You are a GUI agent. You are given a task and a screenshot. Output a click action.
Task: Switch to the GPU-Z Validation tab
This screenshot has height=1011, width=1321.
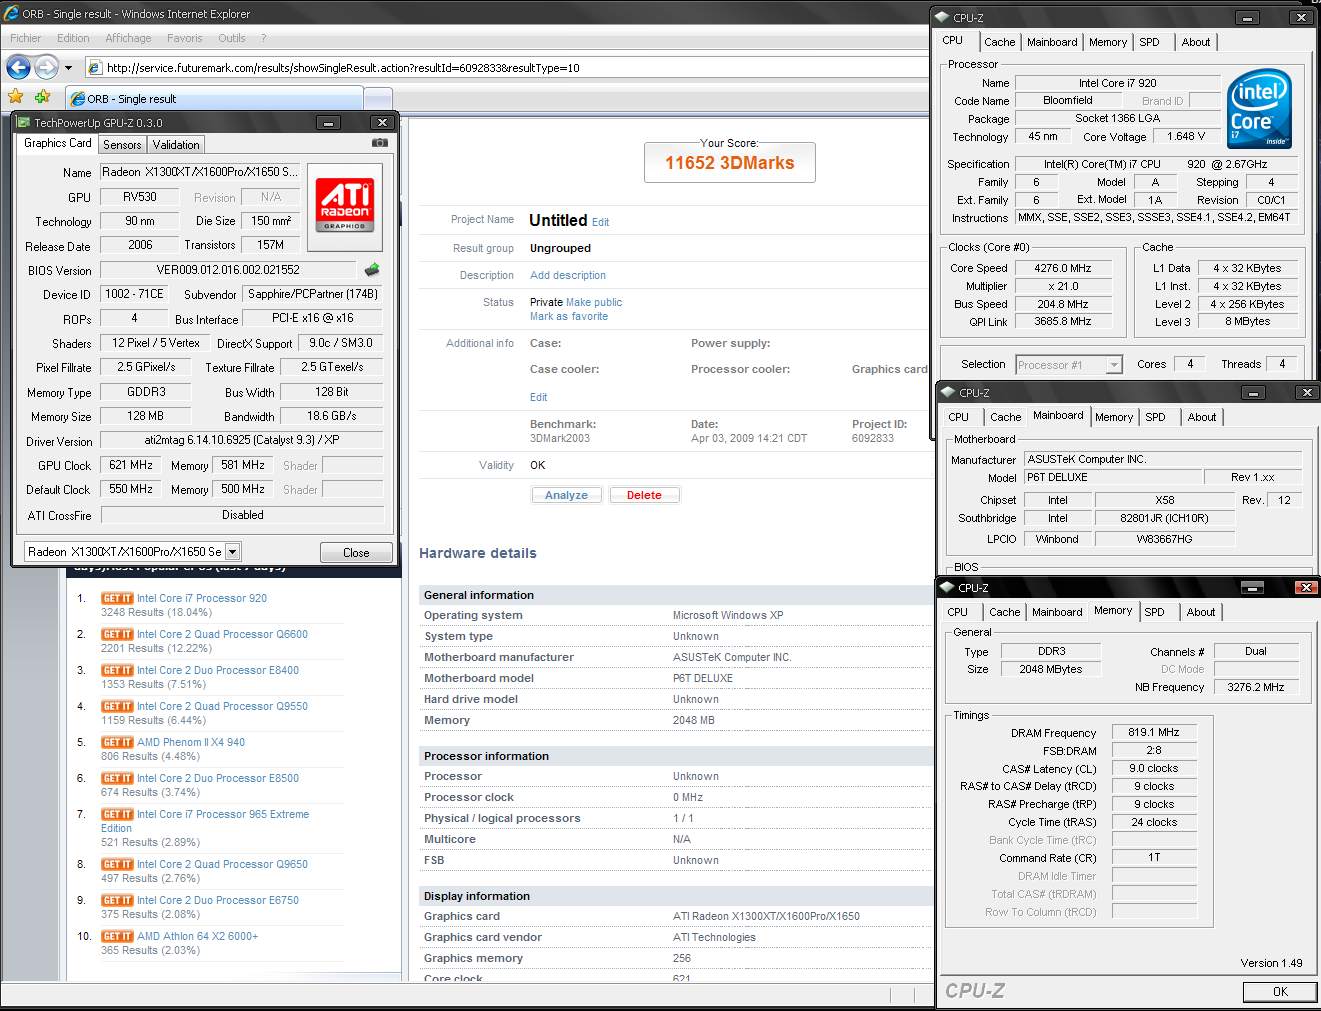point(176,145)
